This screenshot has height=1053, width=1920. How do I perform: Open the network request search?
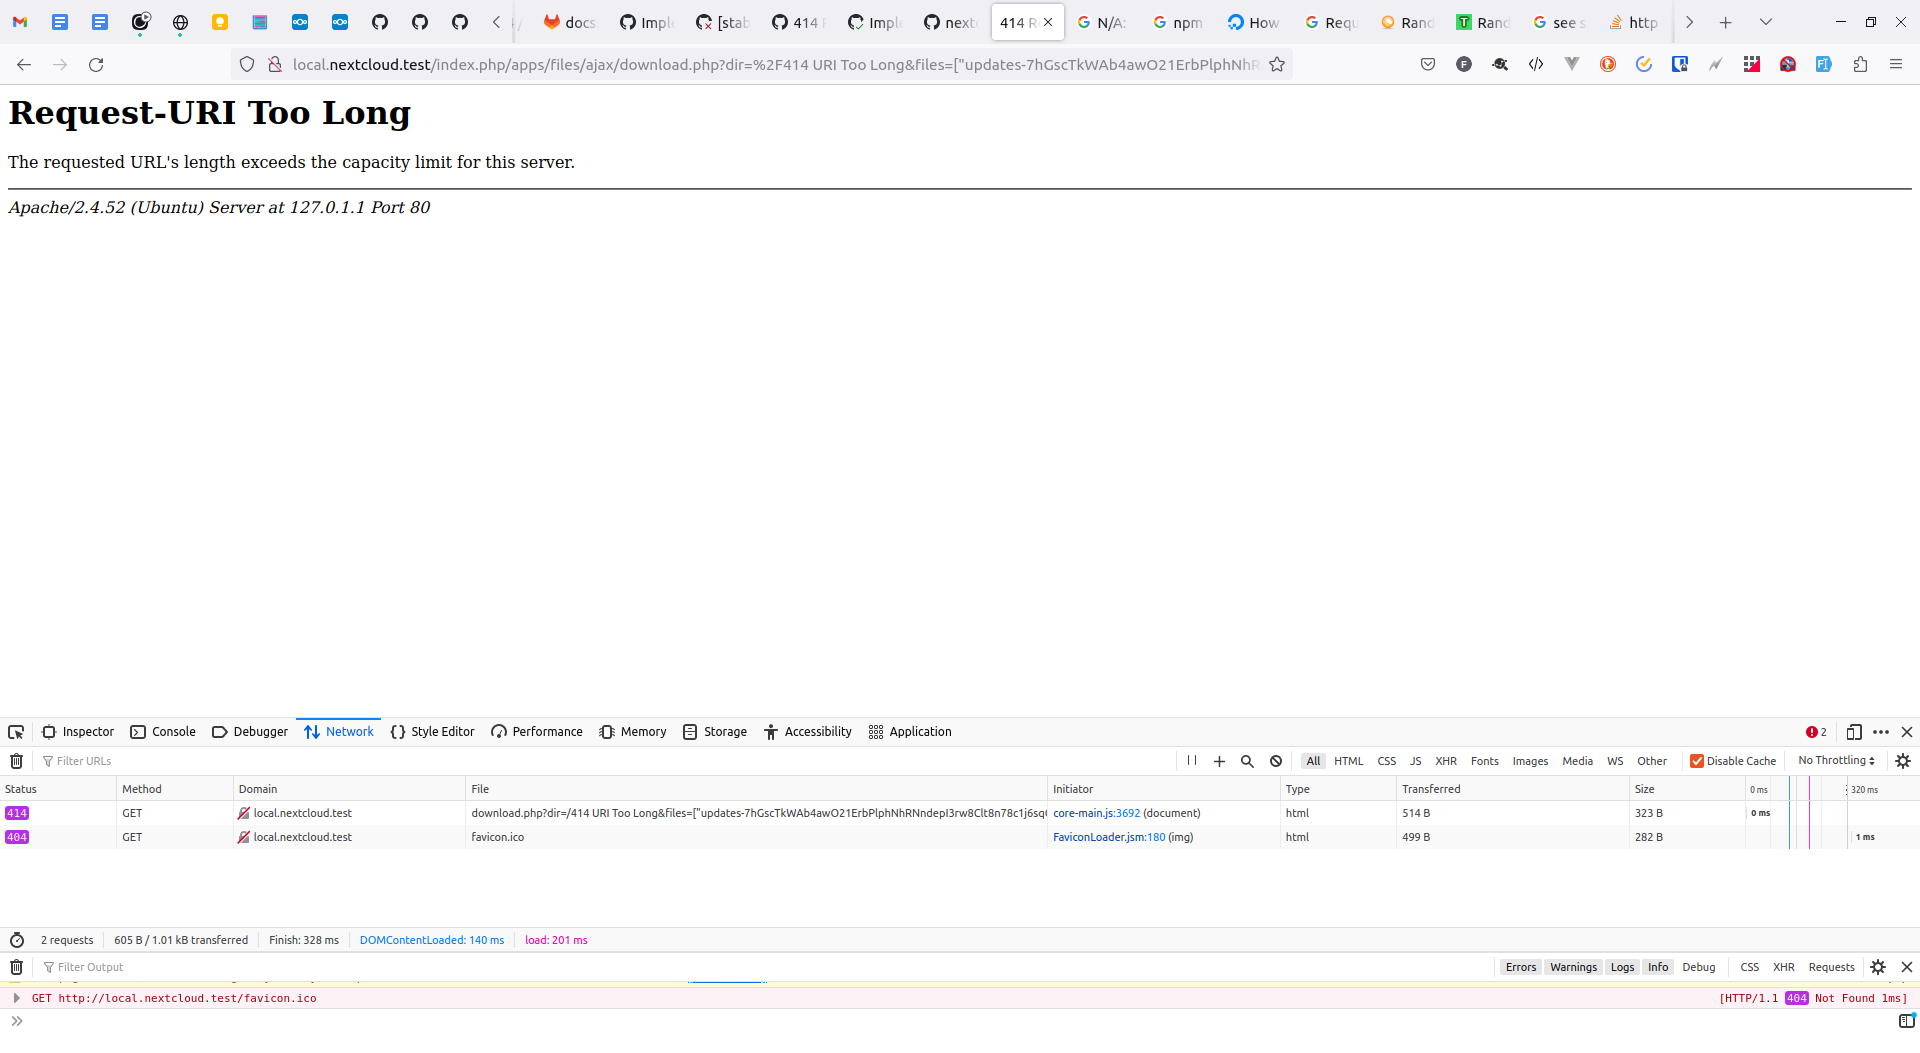coord(1247,760)
